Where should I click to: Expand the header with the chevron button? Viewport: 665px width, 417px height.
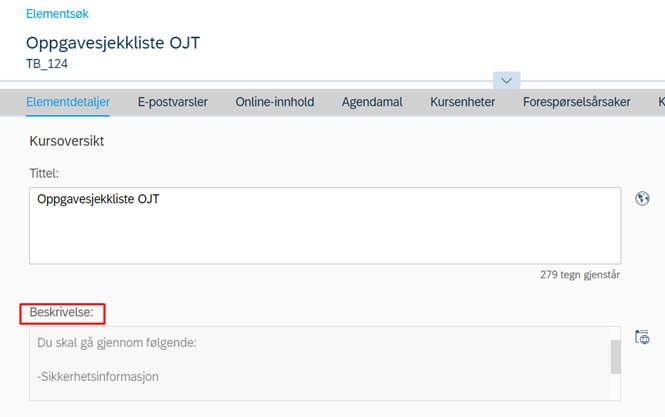coord(506,80)
